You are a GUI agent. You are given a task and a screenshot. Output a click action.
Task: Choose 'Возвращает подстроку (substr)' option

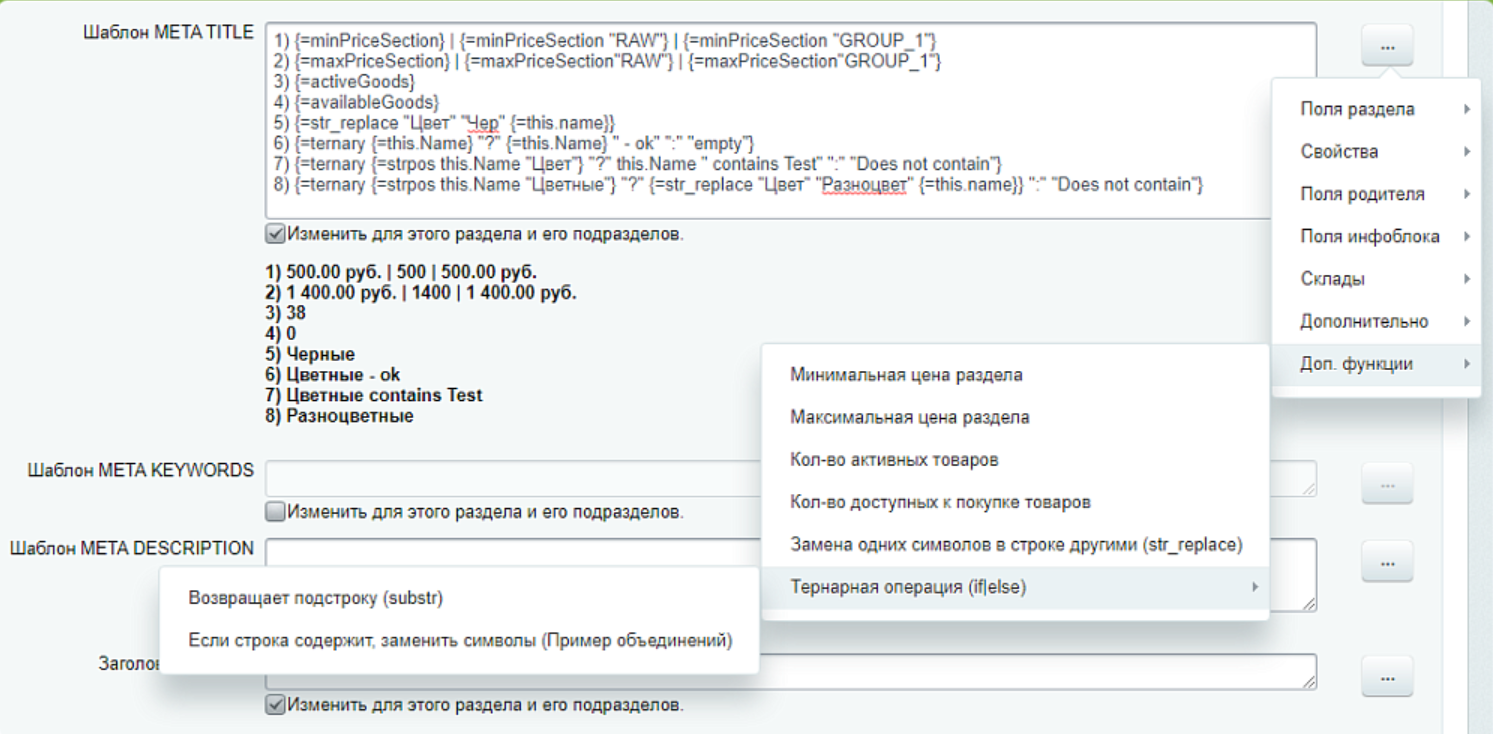[459, 598]
